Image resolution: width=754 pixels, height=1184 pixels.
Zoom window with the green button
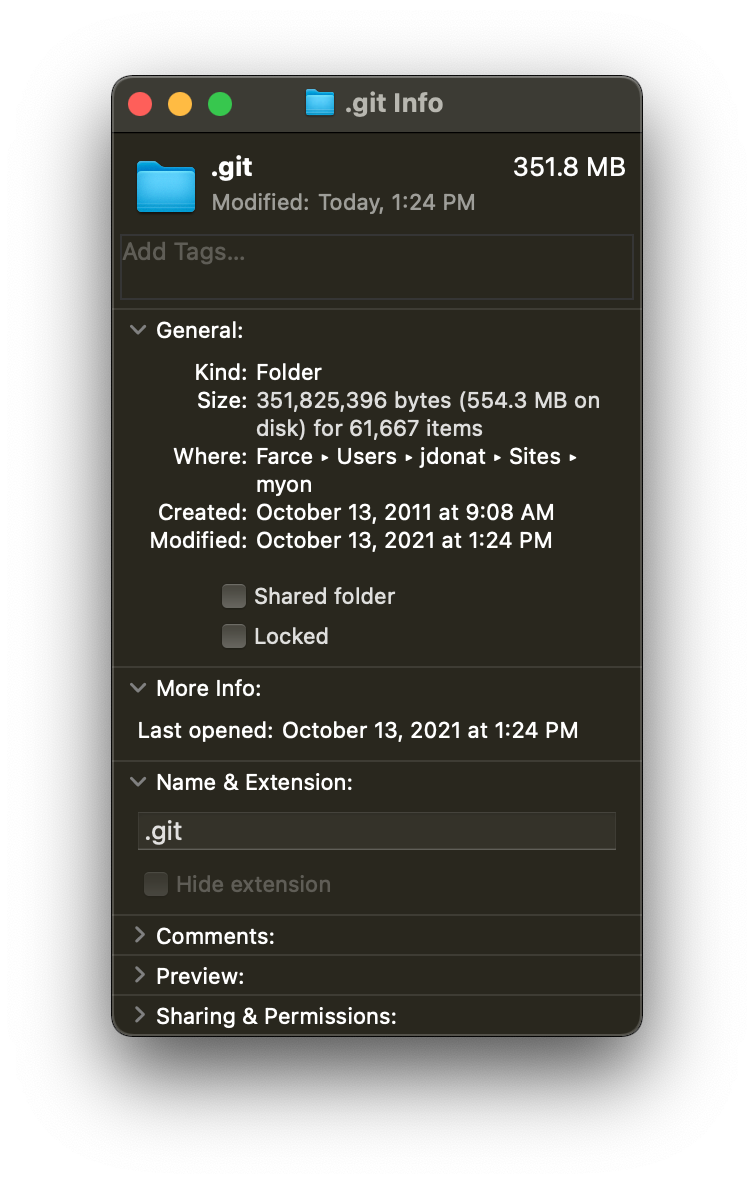(220, 103)
